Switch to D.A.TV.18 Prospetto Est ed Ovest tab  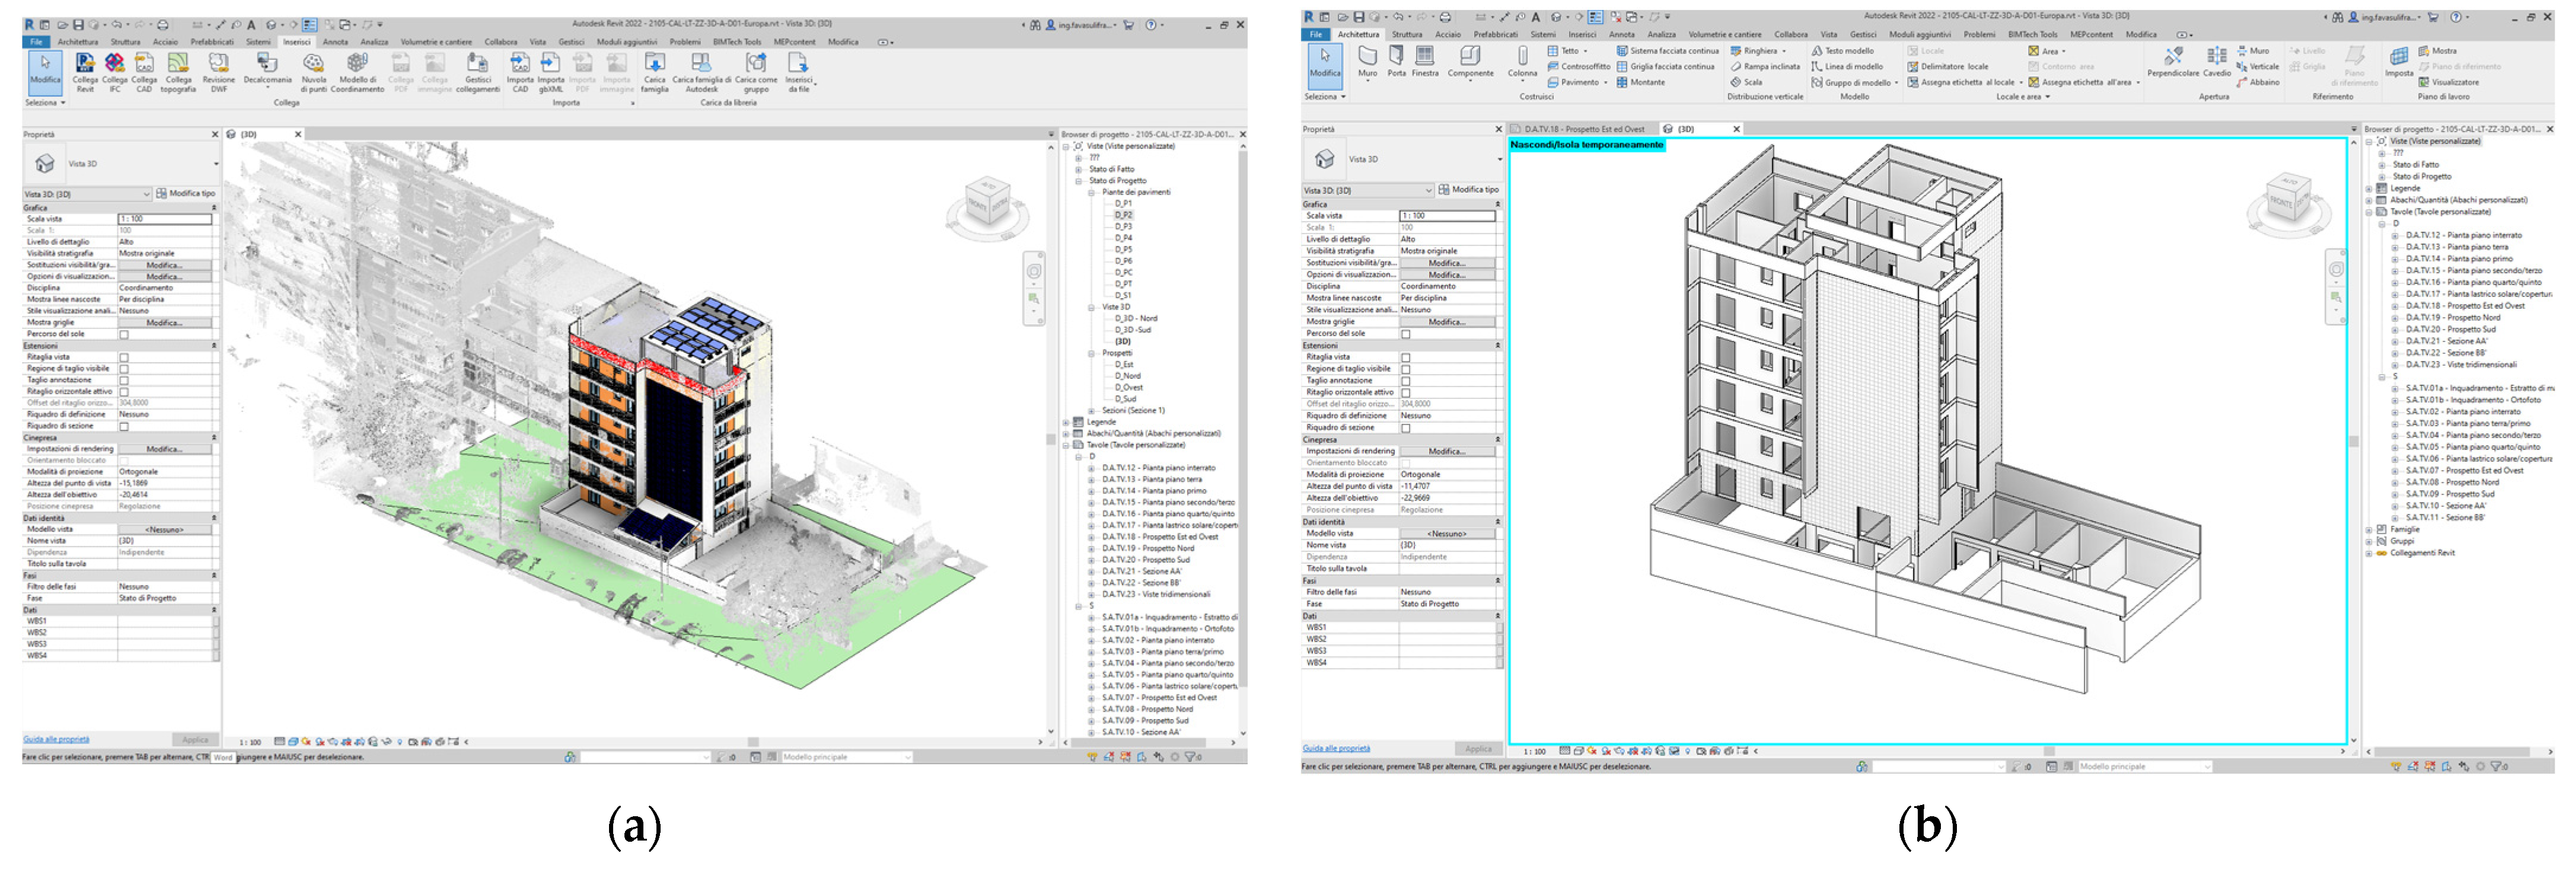click(1583, 129)
